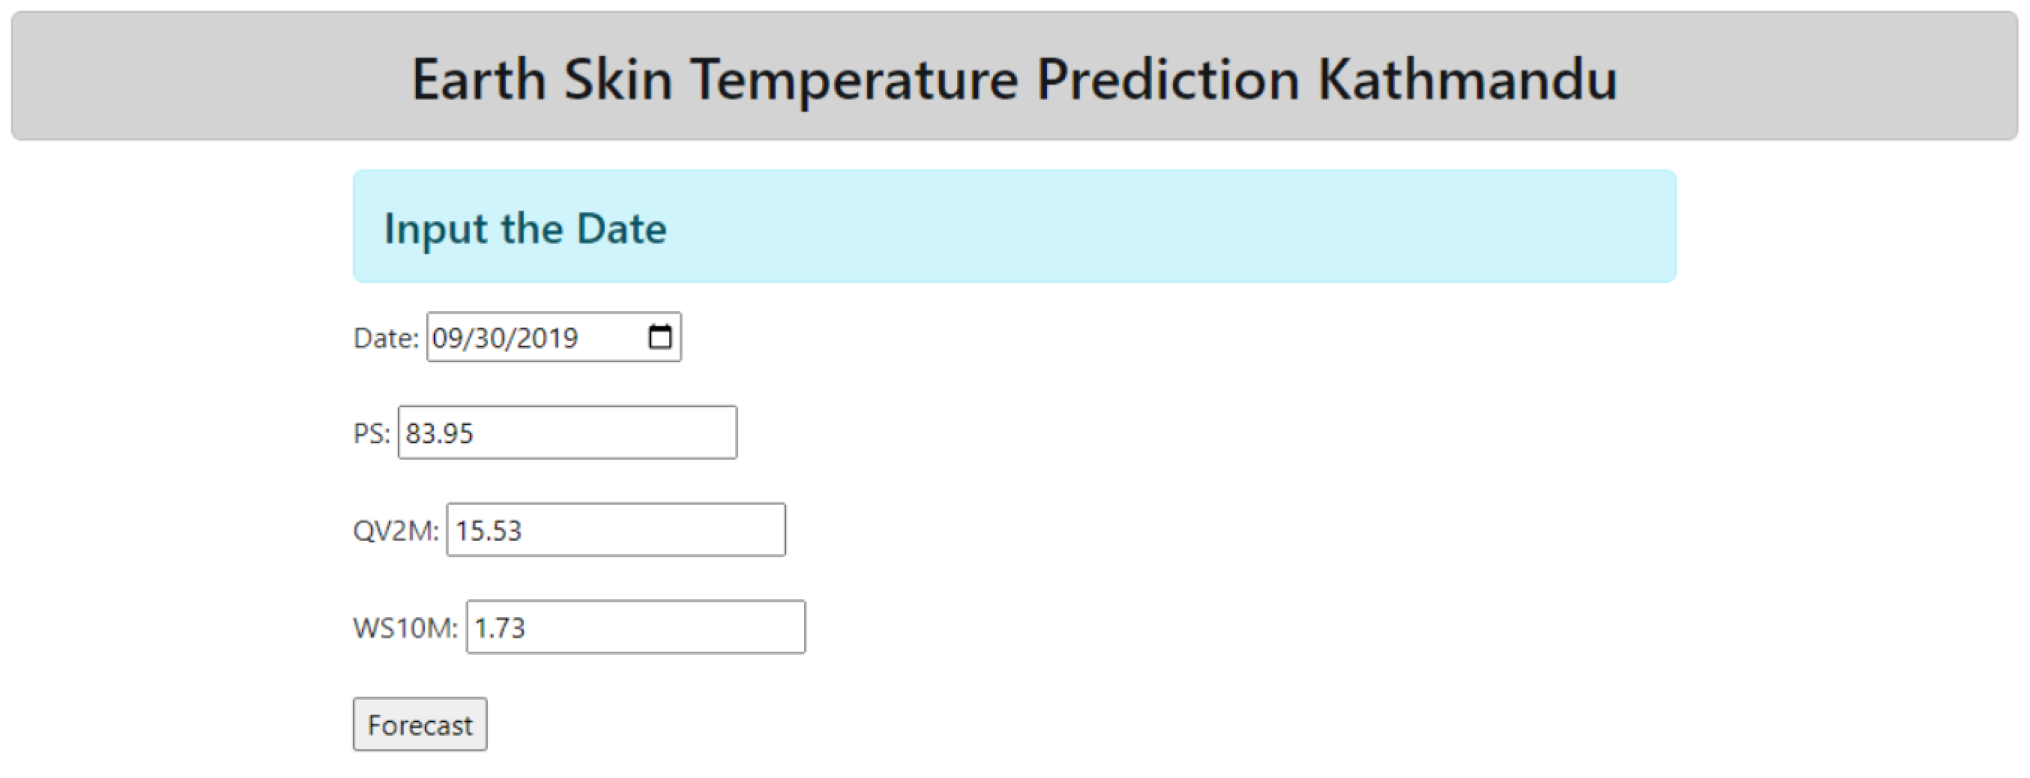Focus the PS input showing 83.95
The width and height of the screenshot is (2030, 778).
567,433
